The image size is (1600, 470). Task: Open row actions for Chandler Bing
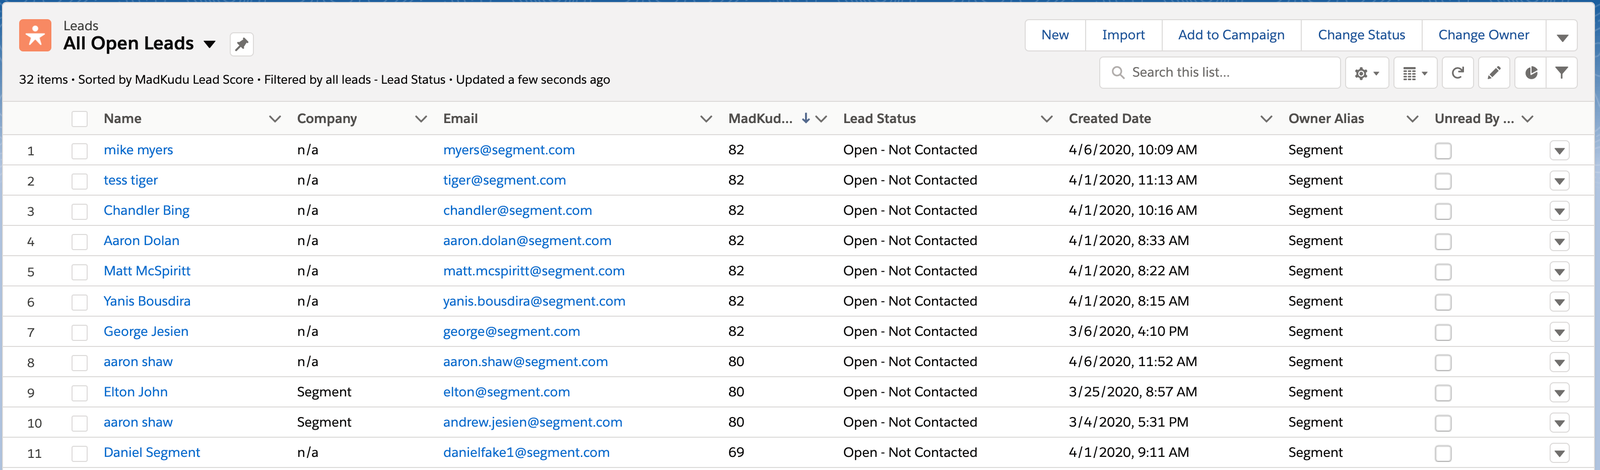coord(1559,211)
